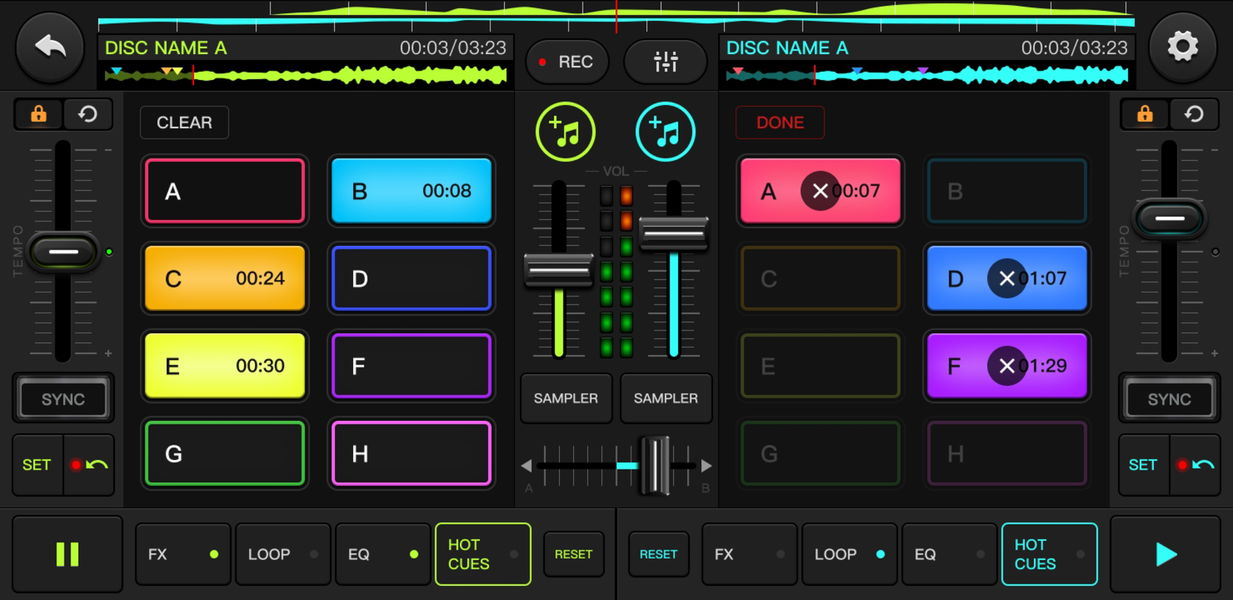The width and height of the screenshot is (1233, 600).
Task: Open the left SAMPLER
Action: pyautogui.click(x=566, y=398)
